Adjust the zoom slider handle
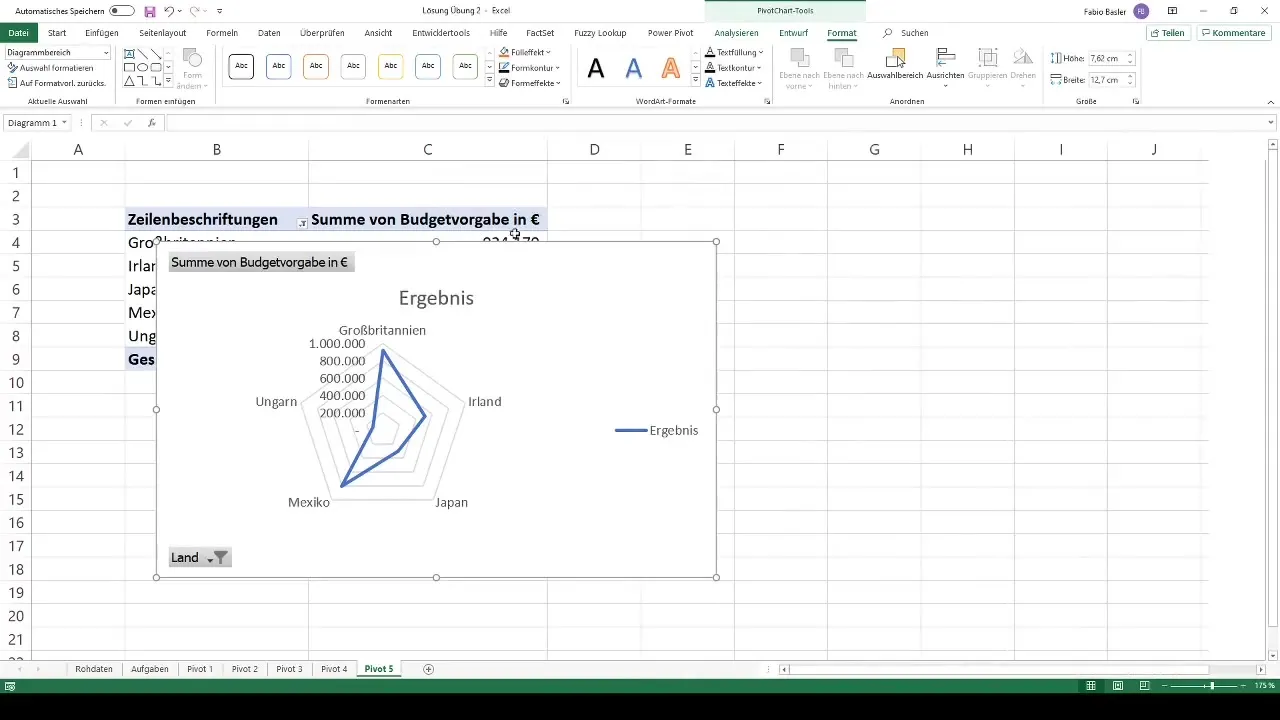Screen dimensions: 1280x720 (x=1212, y=686)
